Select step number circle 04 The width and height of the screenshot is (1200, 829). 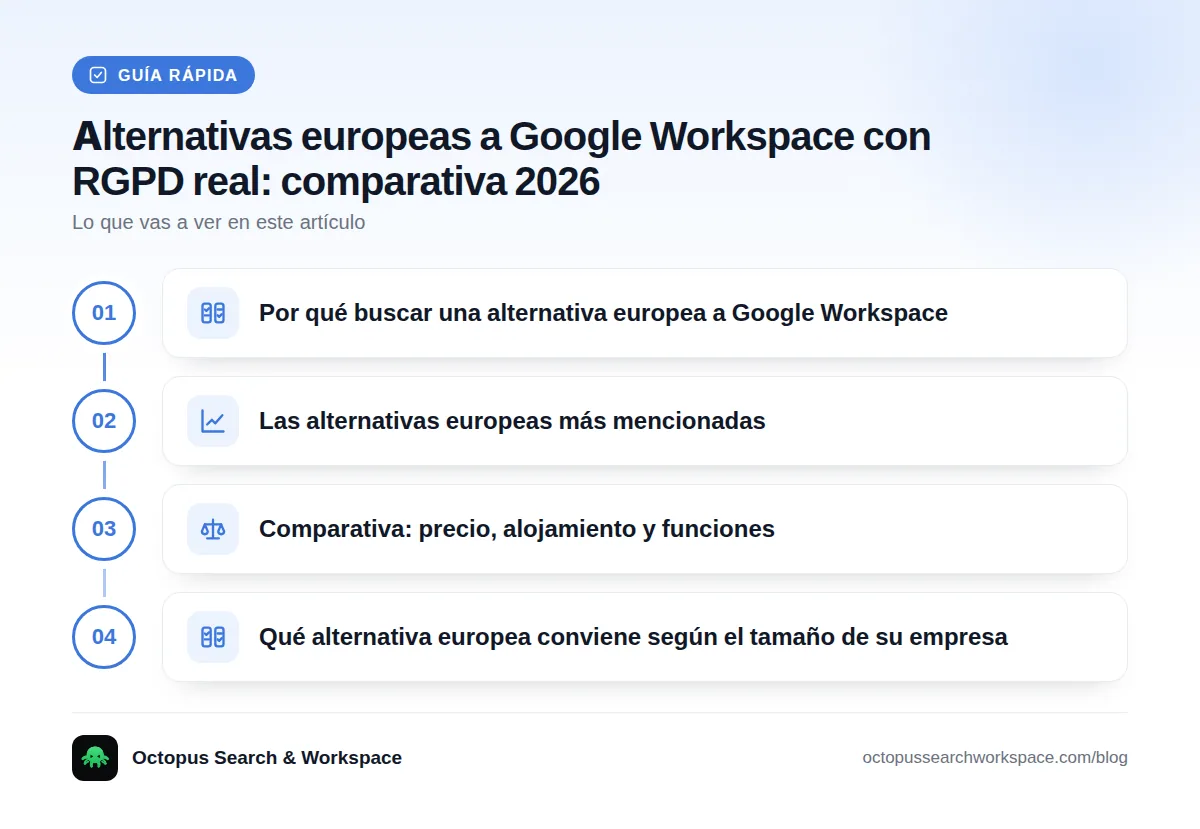(104, 637)
